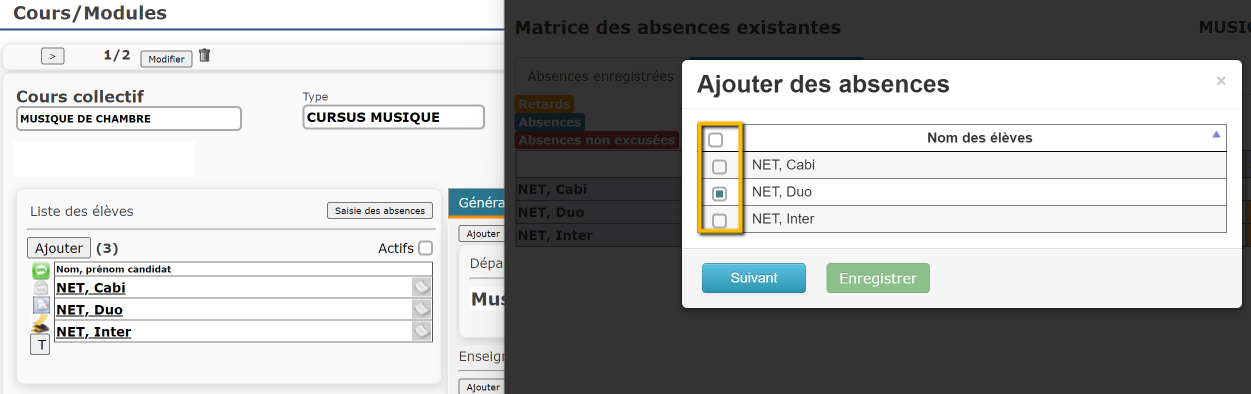Image resolution: width=1251 pixels, height=394 pixels.
Task: Click the stacked books icon beside NET, Inter
Action: 41,325
